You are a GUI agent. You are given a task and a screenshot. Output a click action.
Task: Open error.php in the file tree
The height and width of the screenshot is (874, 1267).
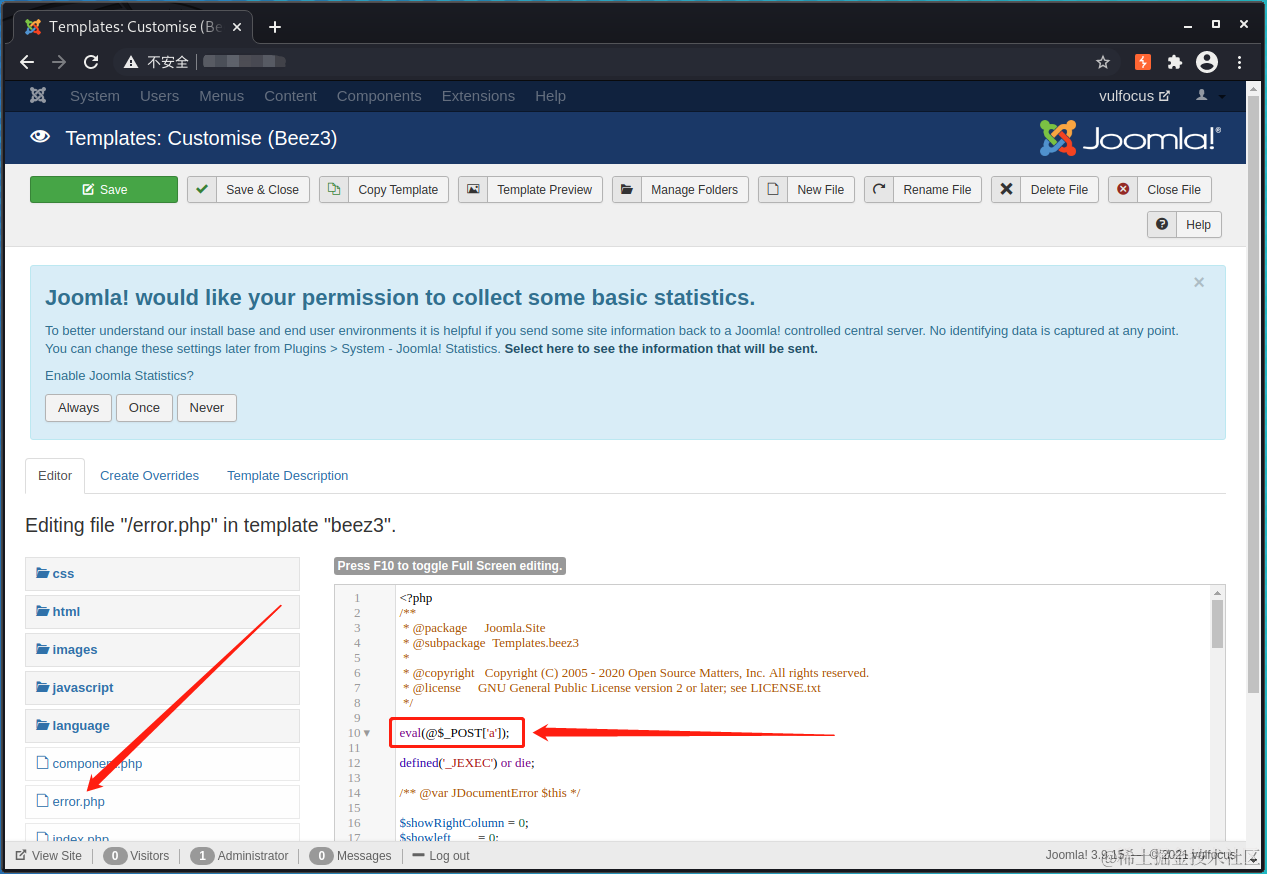(x=162, y=802)
